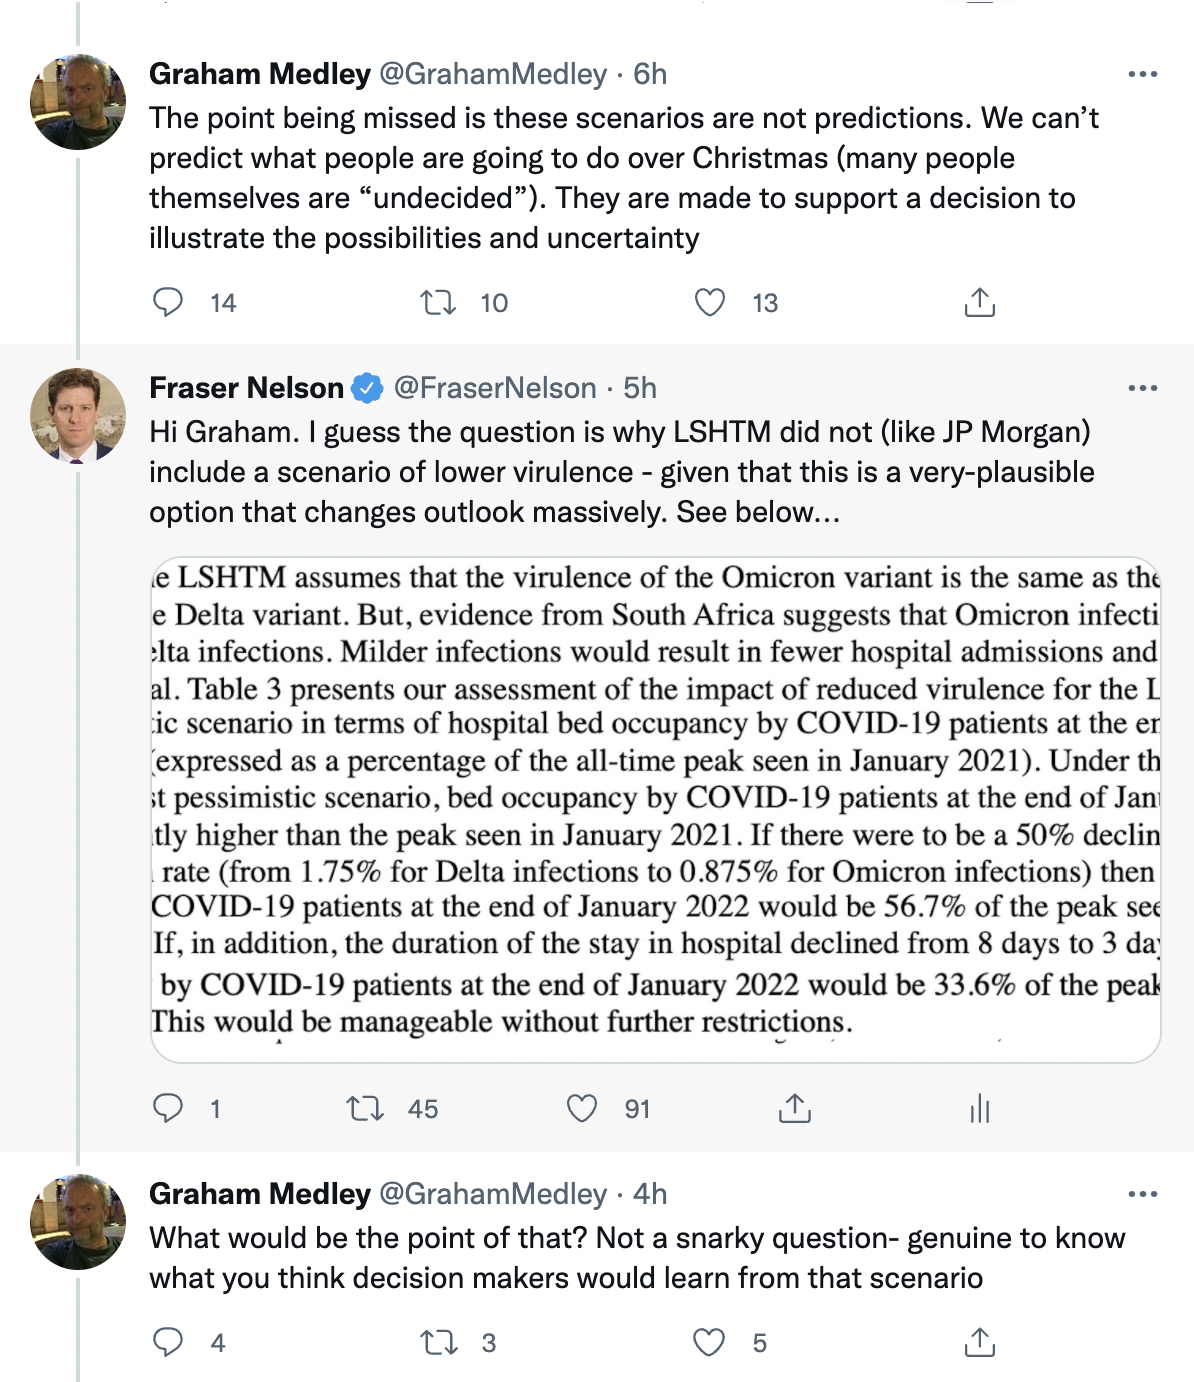Retweet Fraser Nelson's tweet
The image size is (1194, 1382).
[365, 1108]
